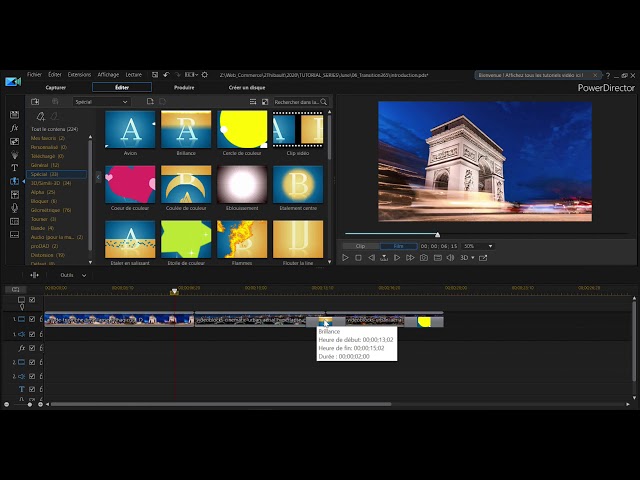Open the Éditer menu
The width and height of the screenshot is (640, 480).
55,75
